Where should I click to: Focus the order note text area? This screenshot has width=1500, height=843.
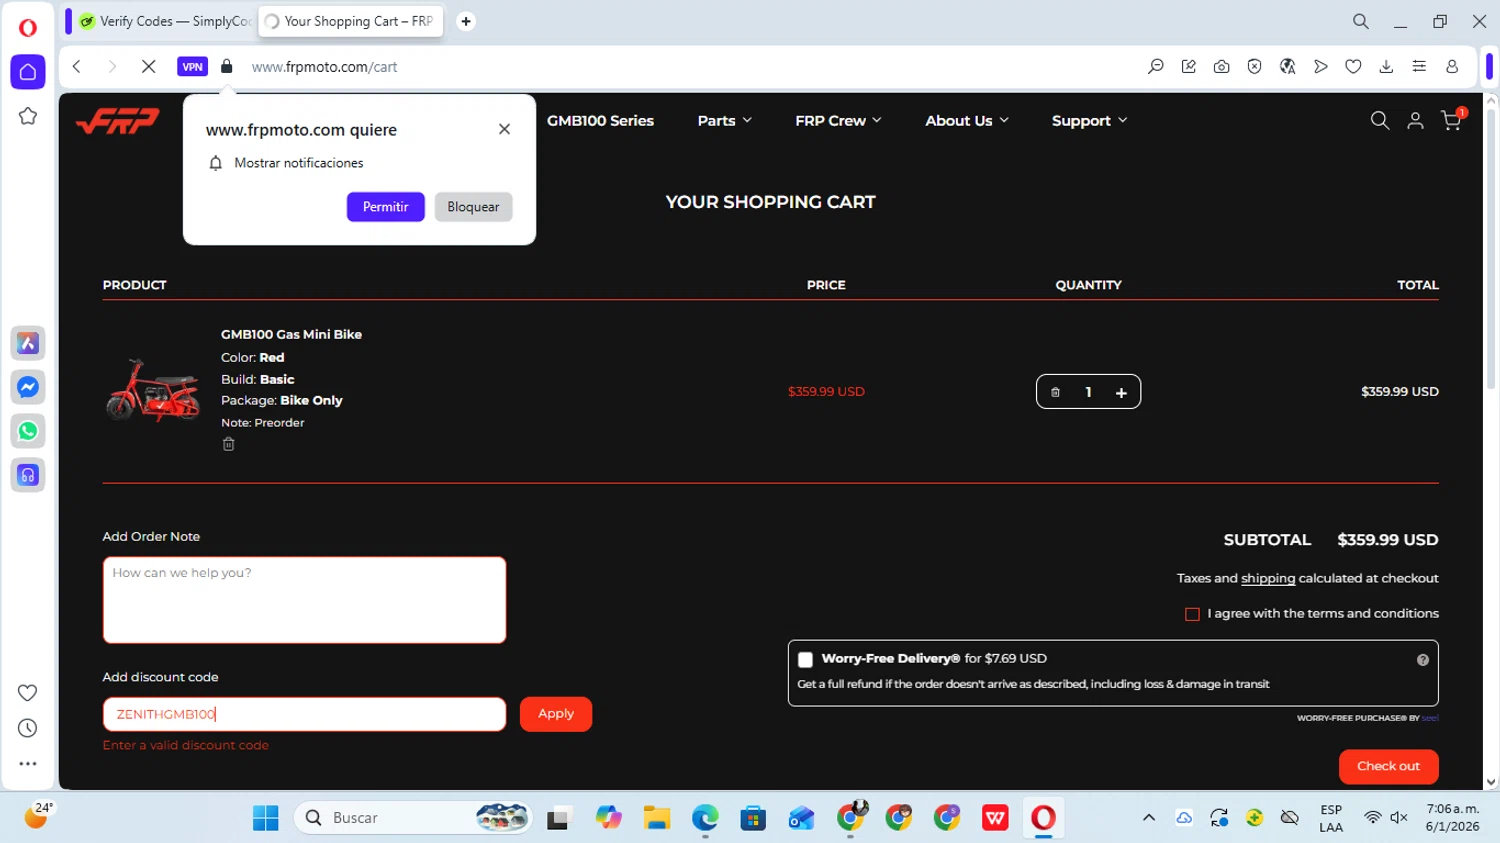point(304,600)
